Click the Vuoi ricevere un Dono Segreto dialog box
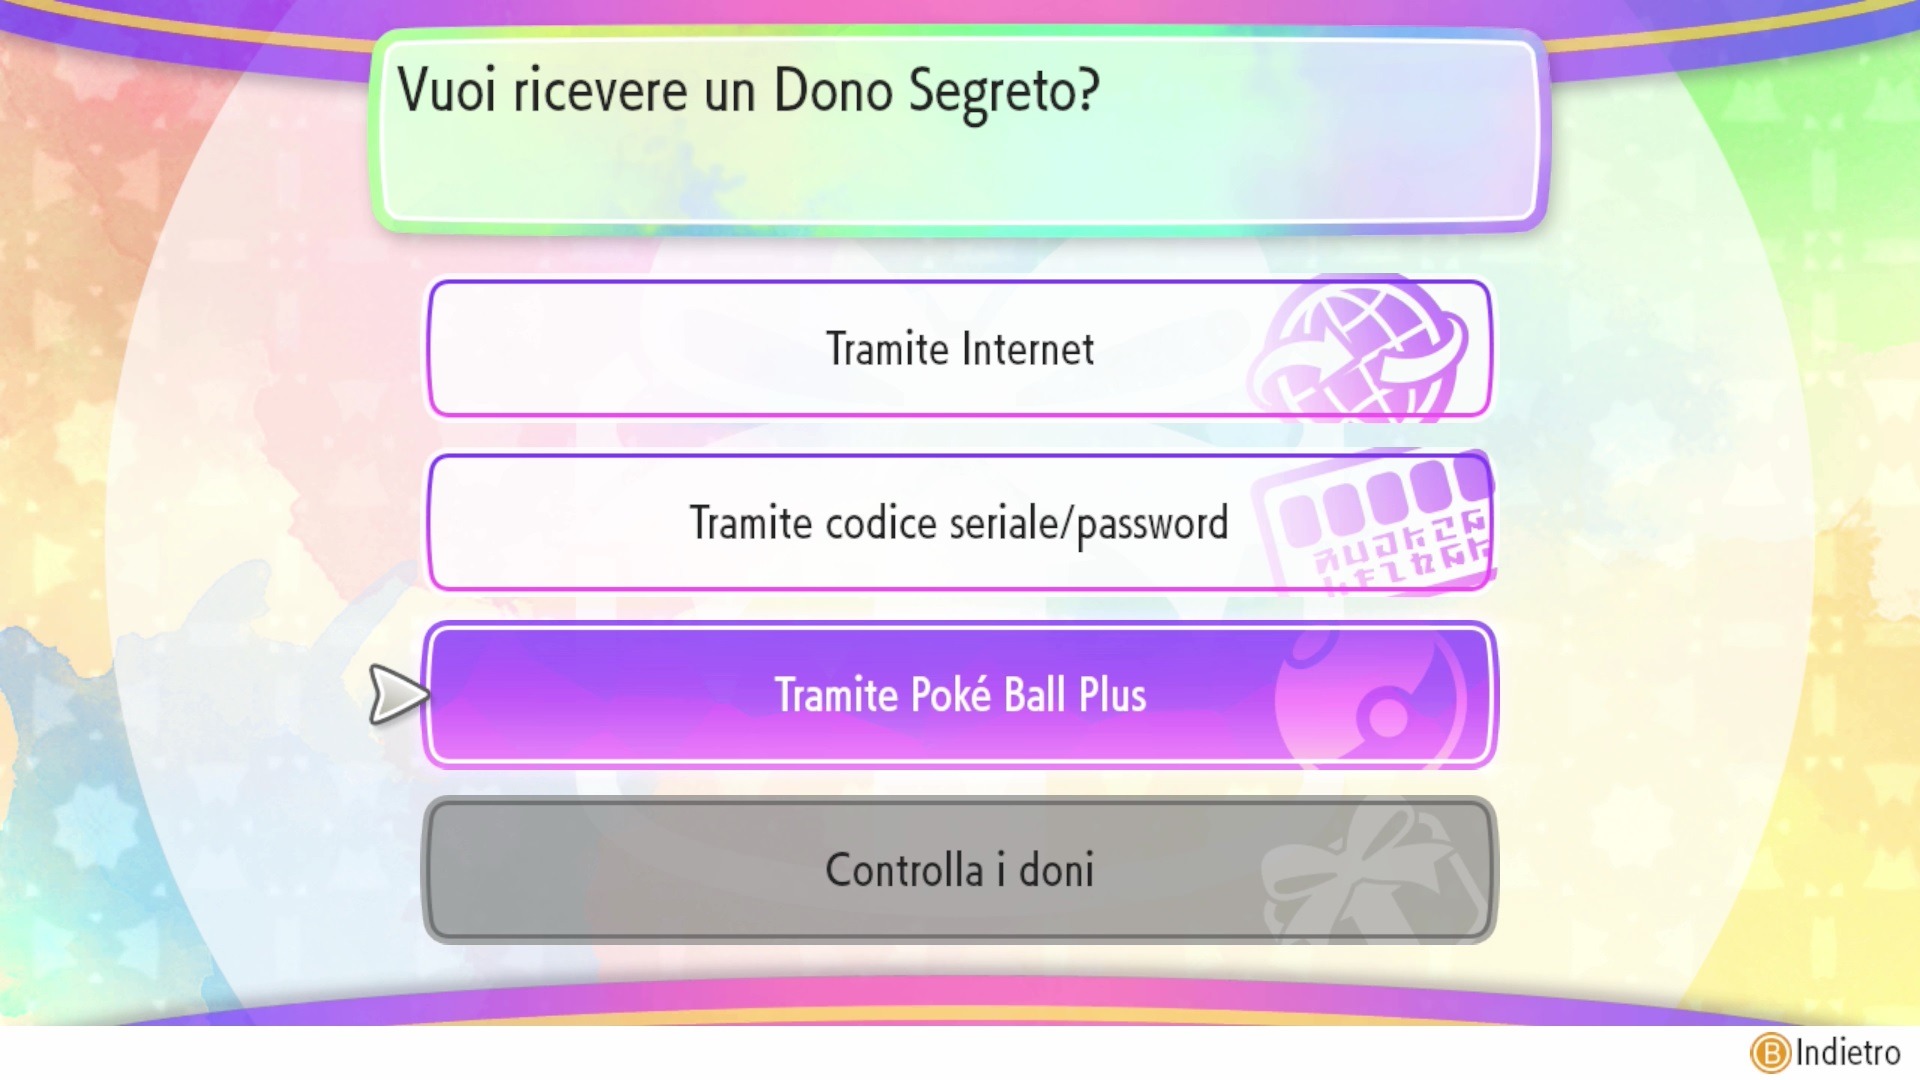 pos(960,130)
